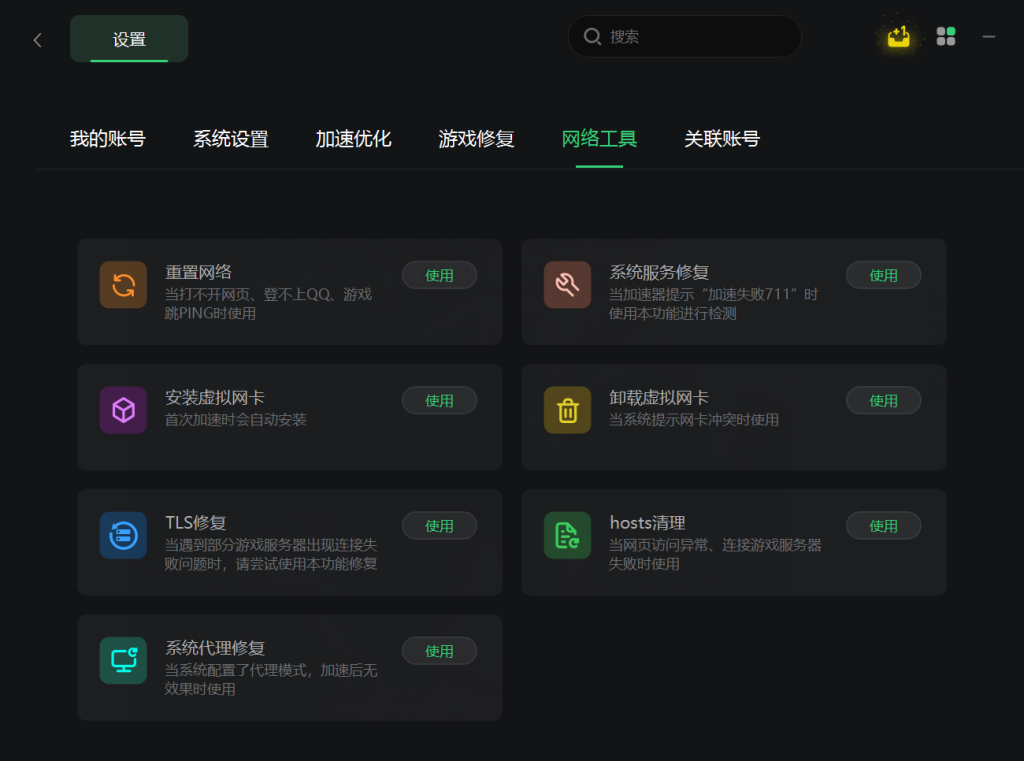Click the TLS修复 title text
The height and width of the screenshot is (761, 1024).
pos(195,523)
